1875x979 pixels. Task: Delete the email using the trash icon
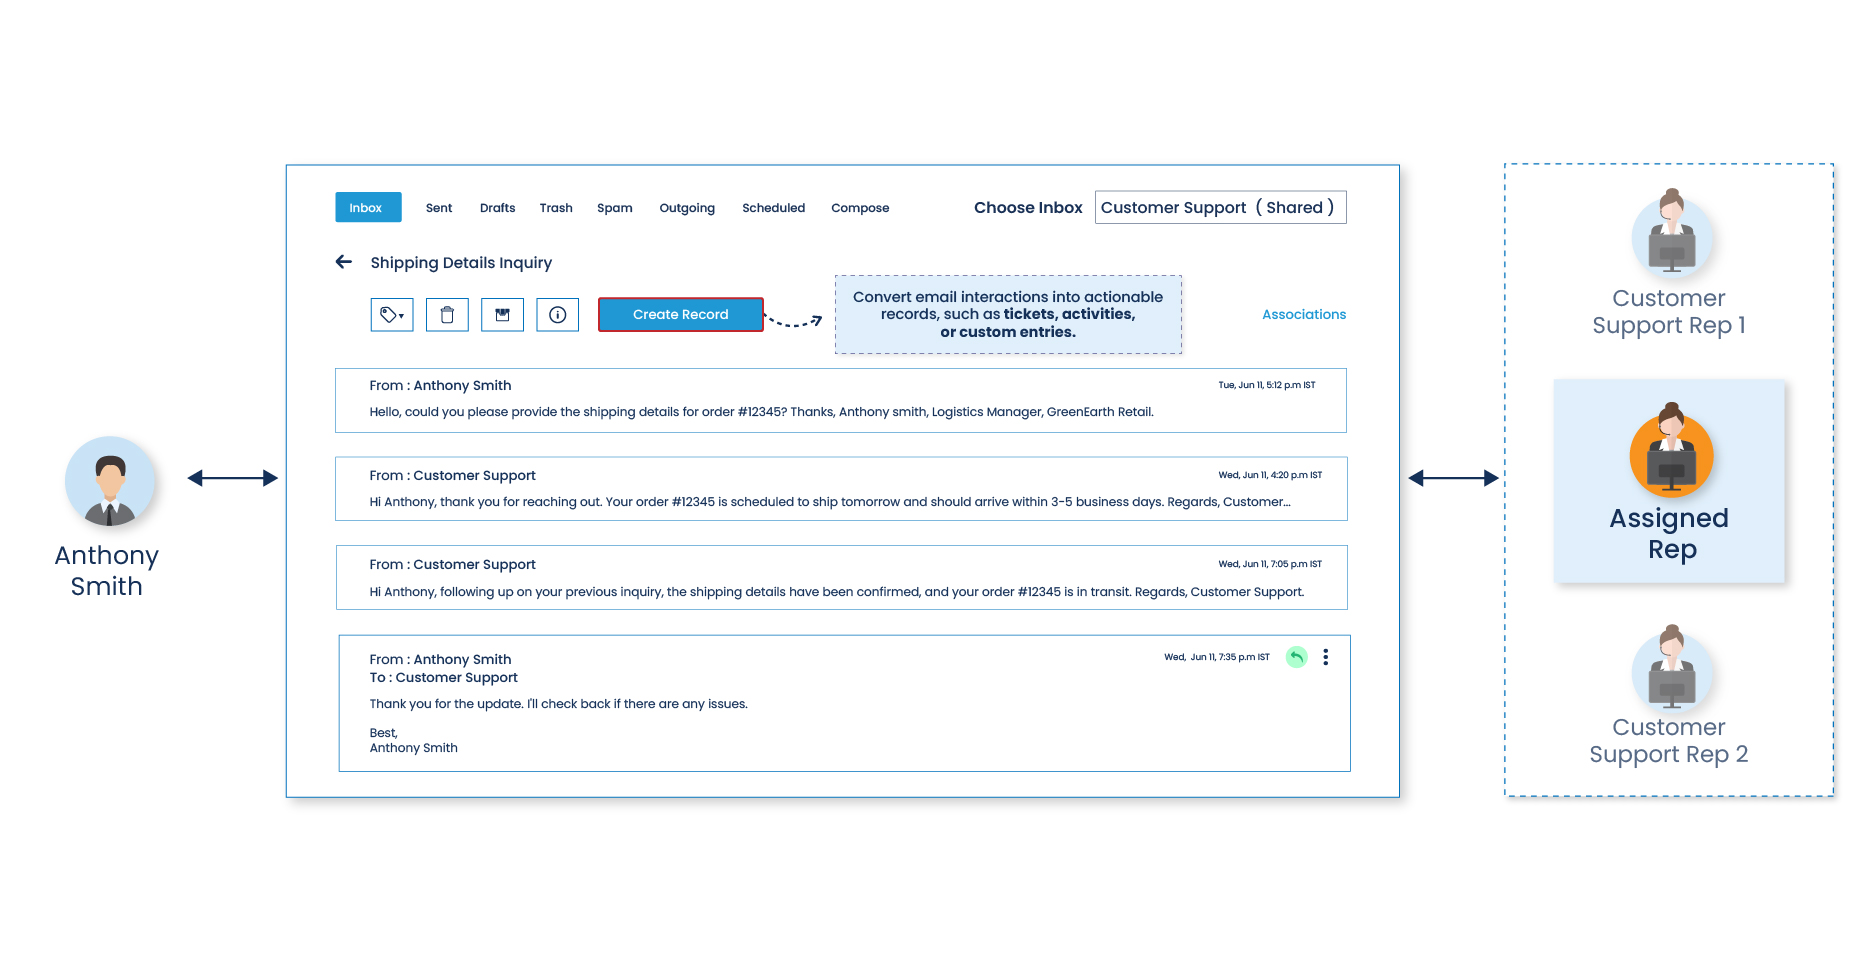click(x=447, y=314)
